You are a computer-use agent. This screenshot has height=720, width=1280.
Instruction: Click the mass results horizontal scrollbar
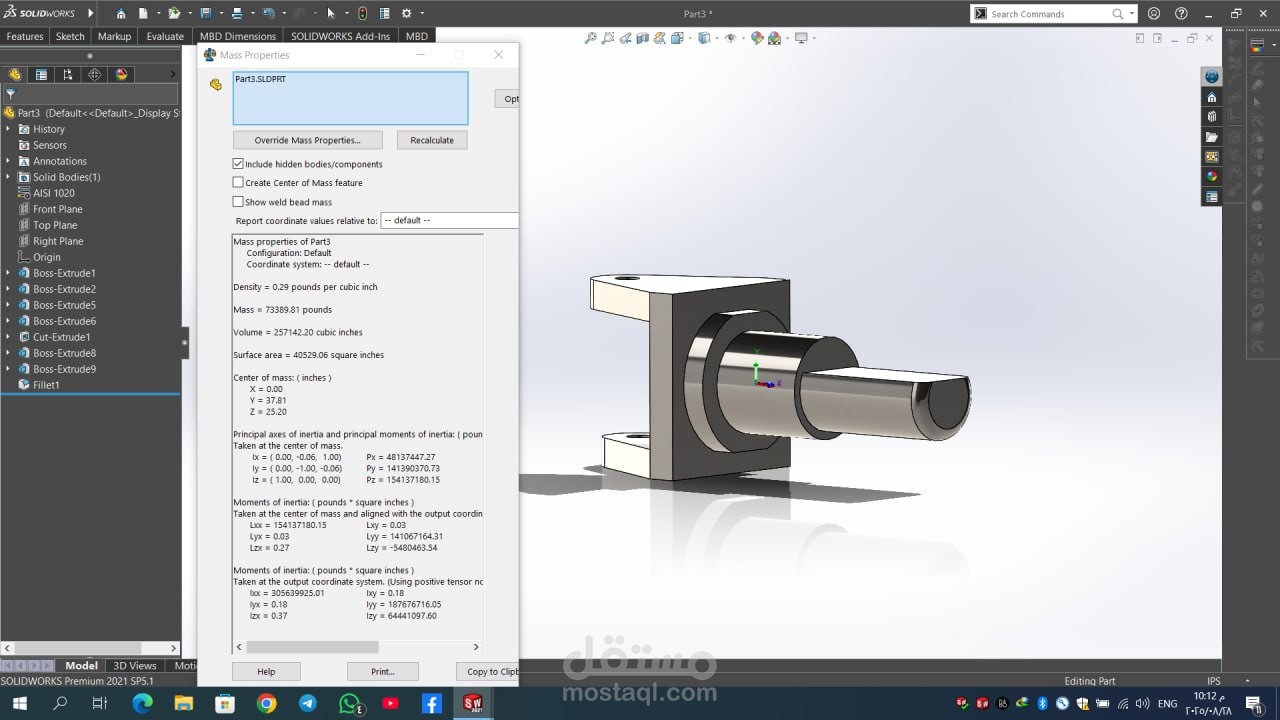[x=312, y=647]
